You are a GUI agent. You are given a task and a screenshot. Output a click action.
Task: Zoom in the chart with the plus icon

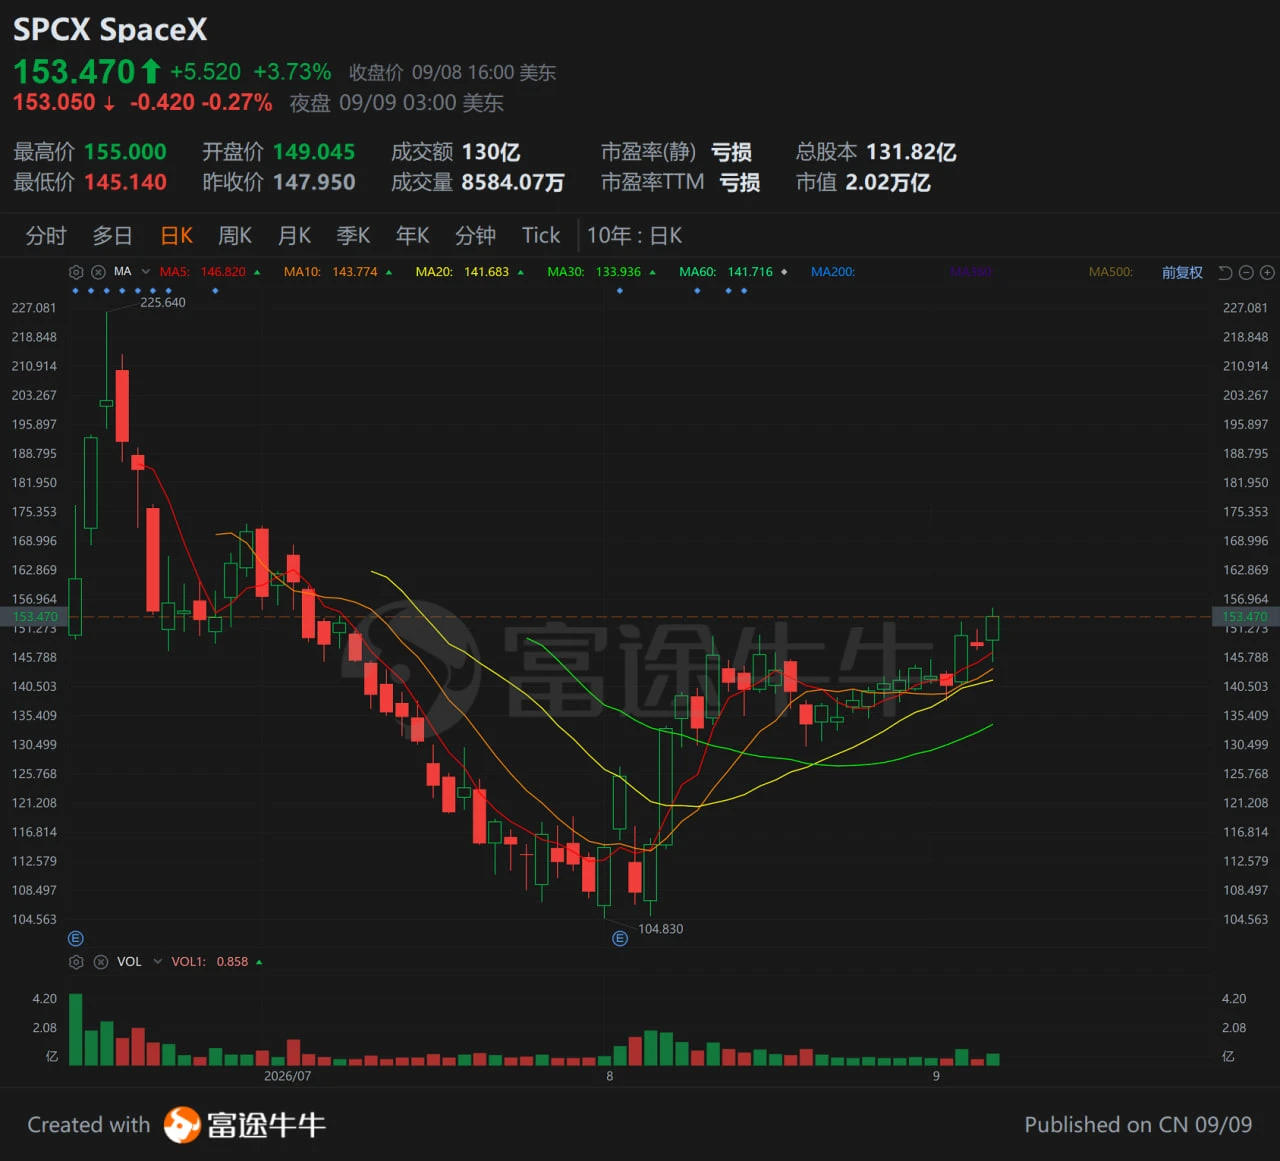click(1267, 272)
